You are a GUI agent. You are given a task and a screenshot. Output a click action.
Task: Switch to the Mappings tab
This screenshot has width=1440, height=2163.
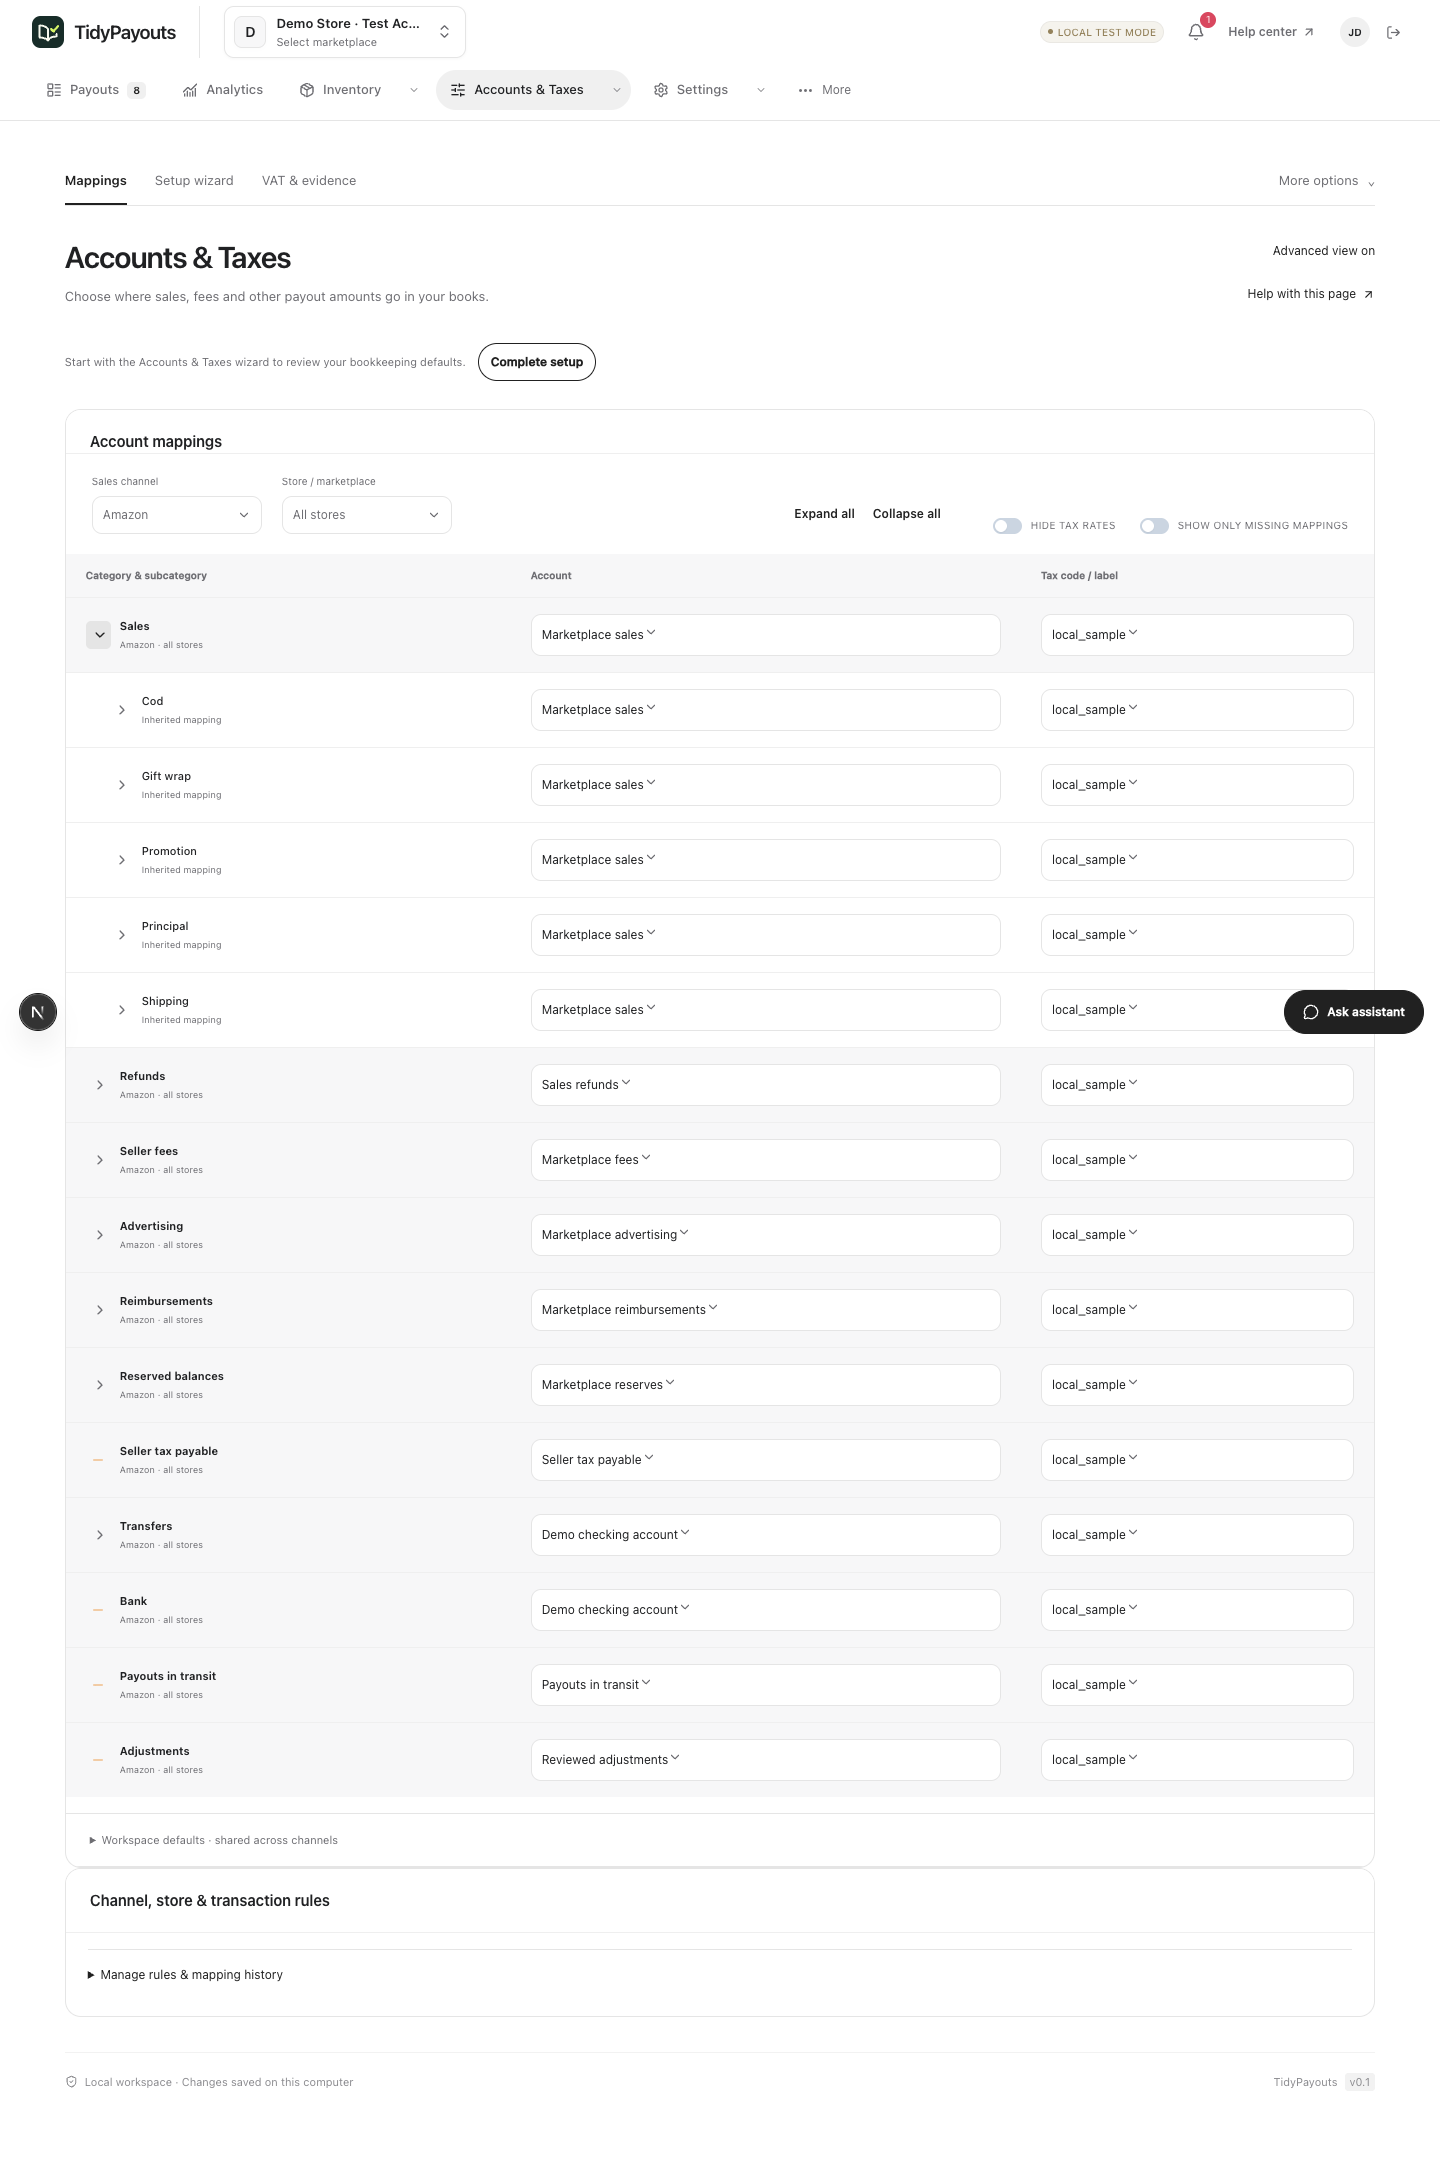tap(96, 181)
